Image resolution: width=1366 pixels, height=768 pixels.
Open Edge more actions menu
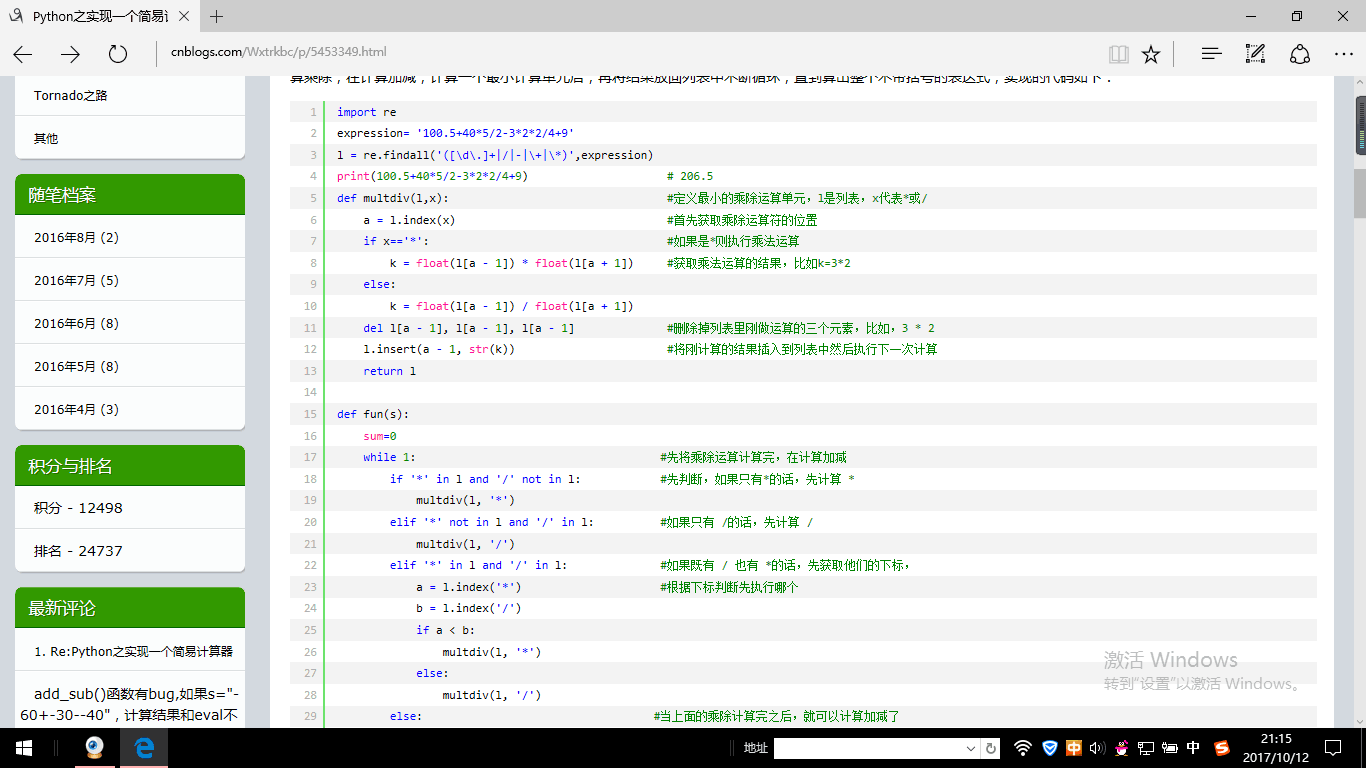(1343, 54)
